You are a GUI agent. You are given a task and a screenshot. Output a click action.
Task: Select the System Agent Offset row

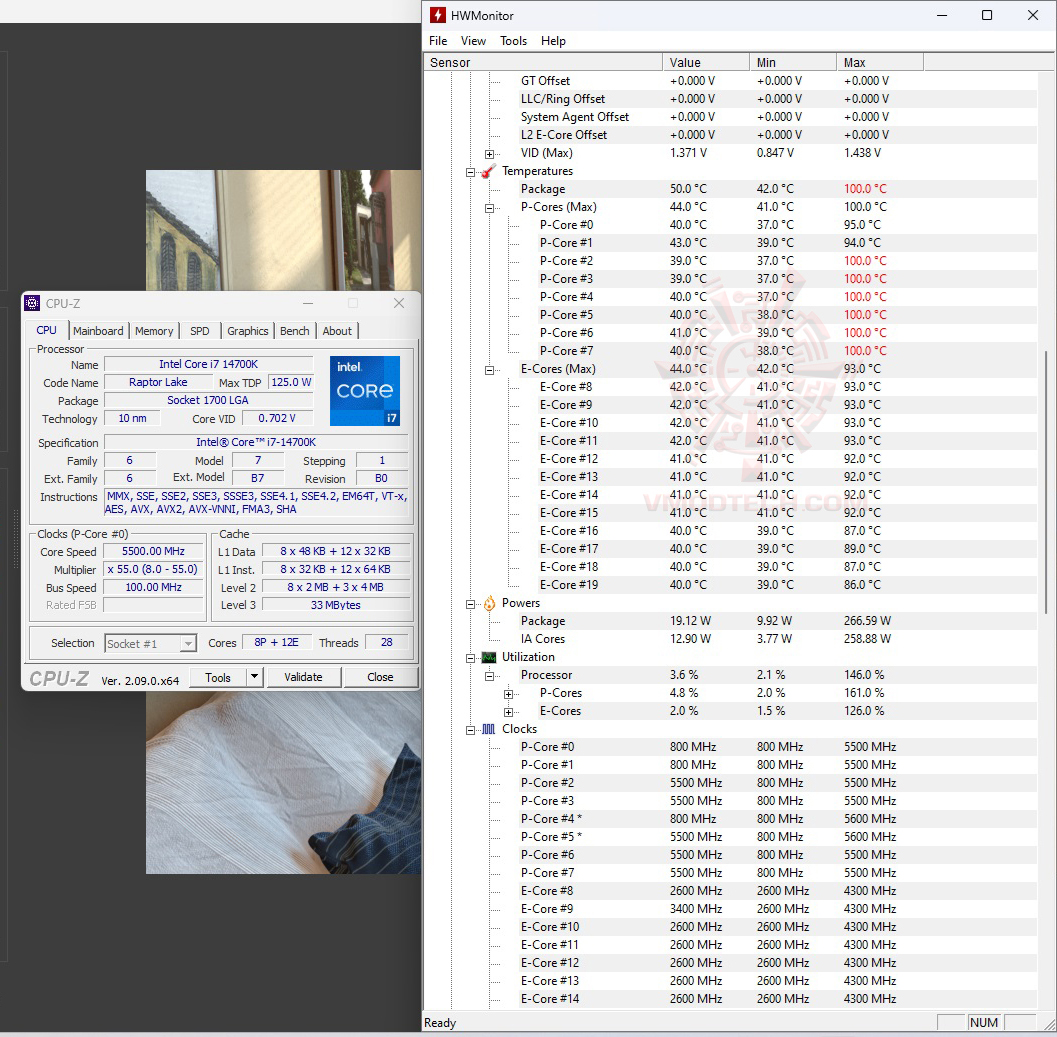[x=778, y=117]
